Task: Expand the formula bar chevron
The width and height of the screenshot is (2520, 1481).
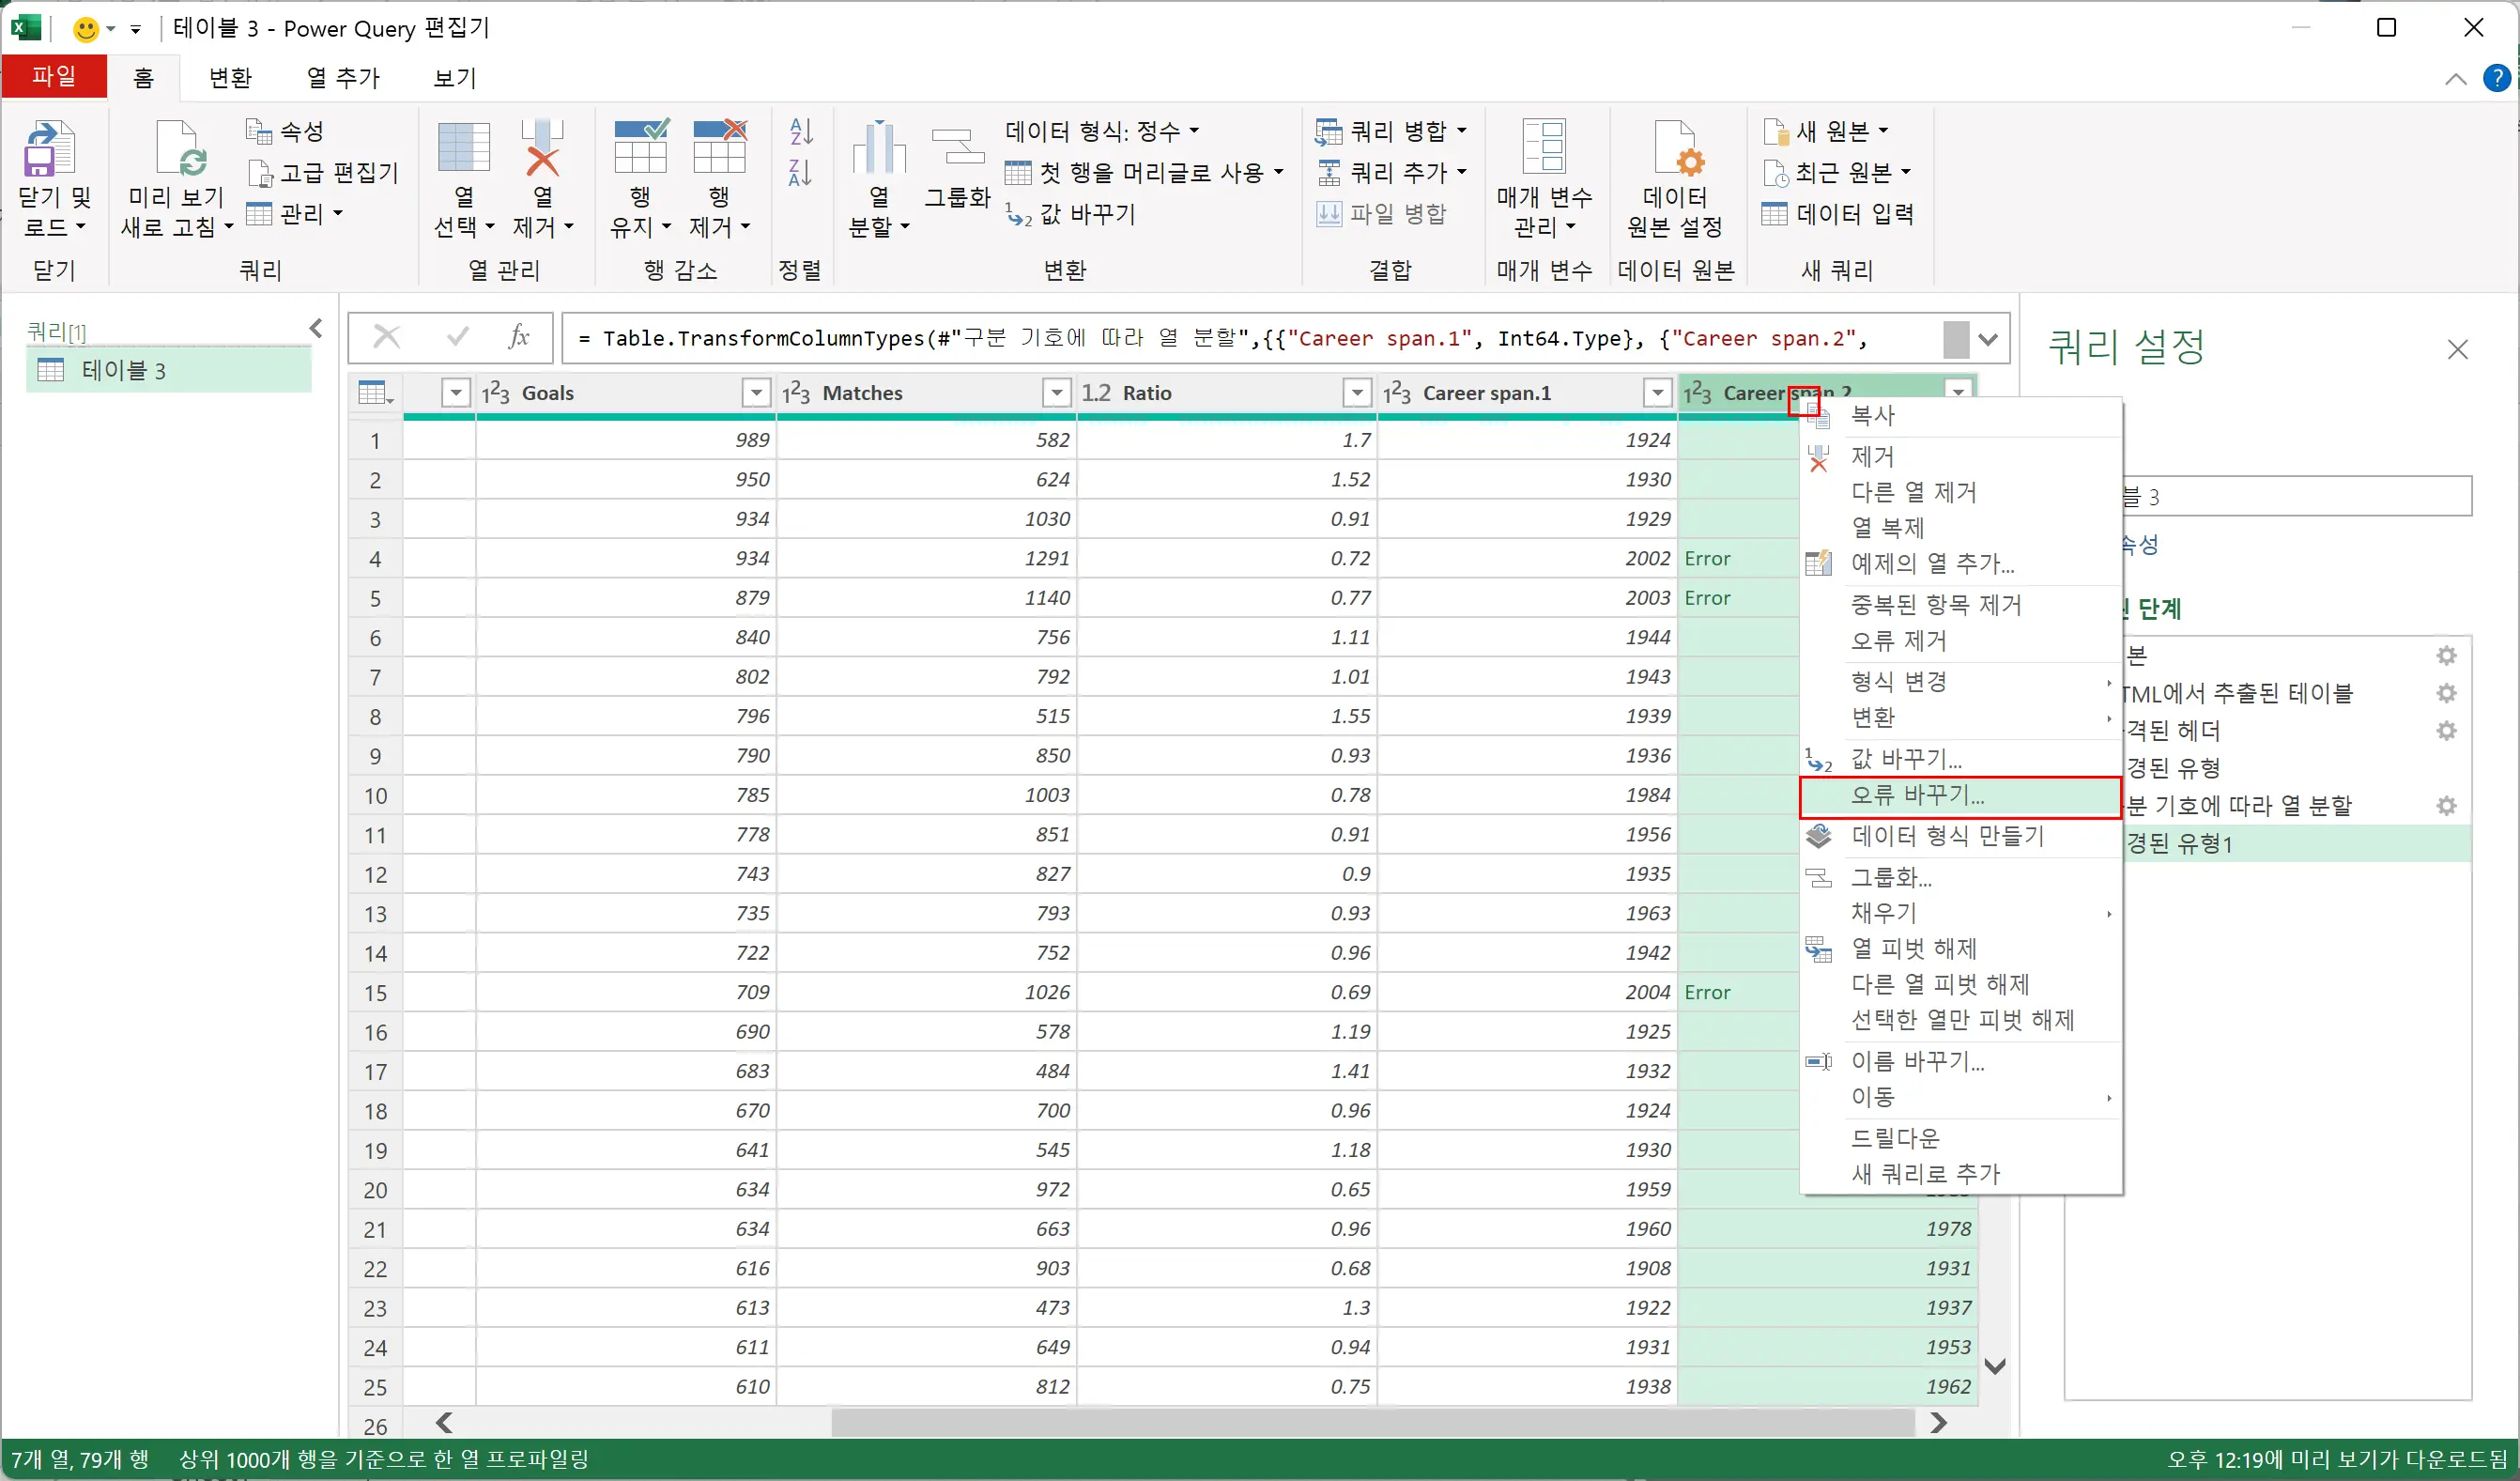Action: (1988, 339)
